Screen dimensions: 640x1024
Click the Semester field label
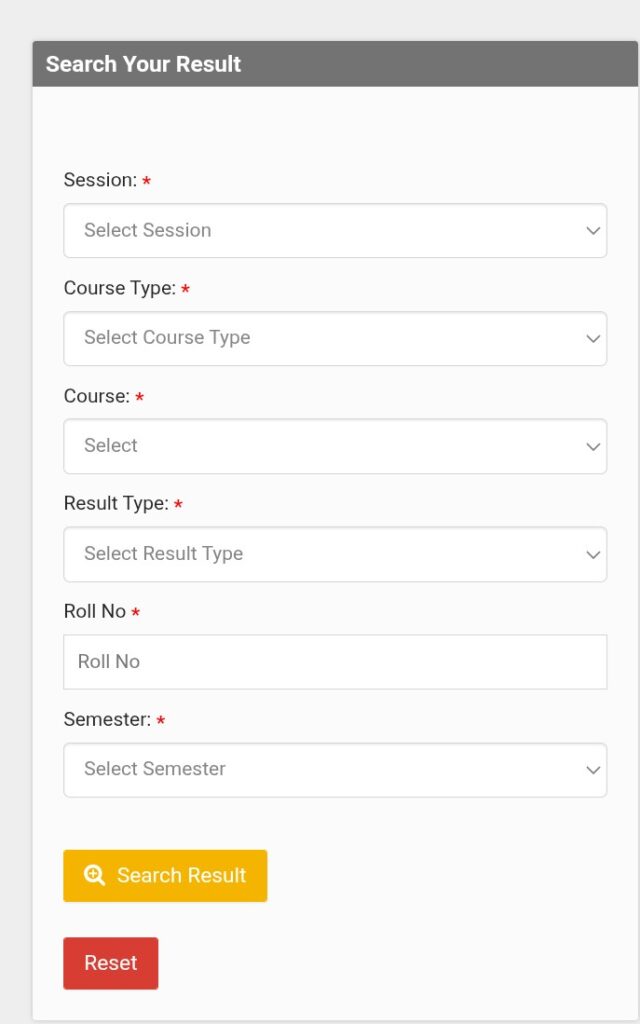coord(108,719)
